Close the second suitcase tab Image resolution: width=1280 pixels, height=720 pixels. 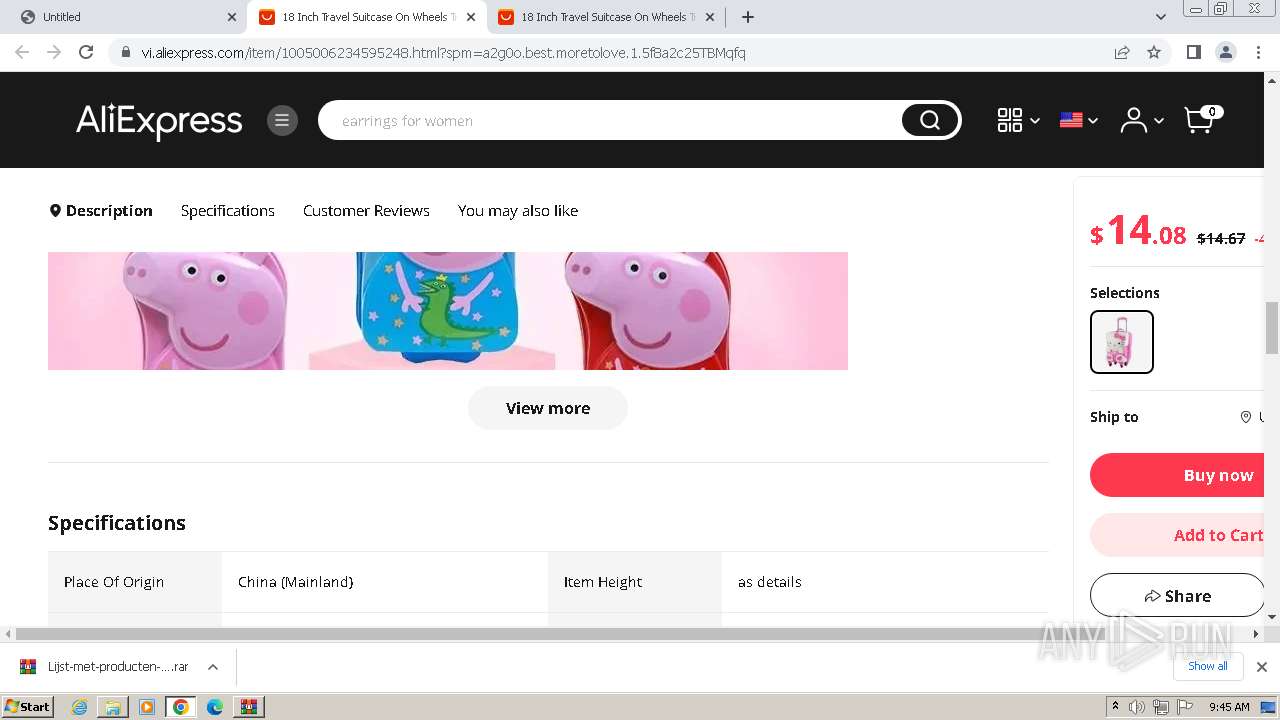471,17
